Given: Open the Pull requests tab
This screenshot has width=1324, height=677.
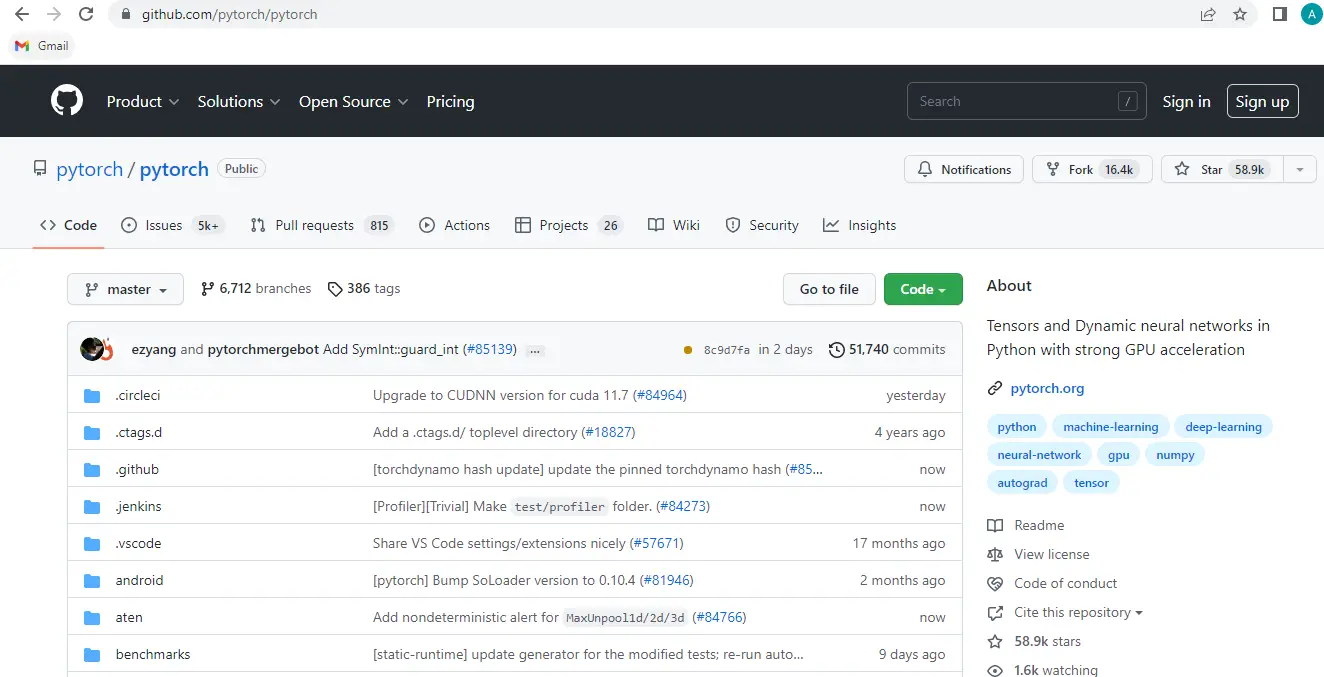Looking at the screenshot, I should point(322,225).
